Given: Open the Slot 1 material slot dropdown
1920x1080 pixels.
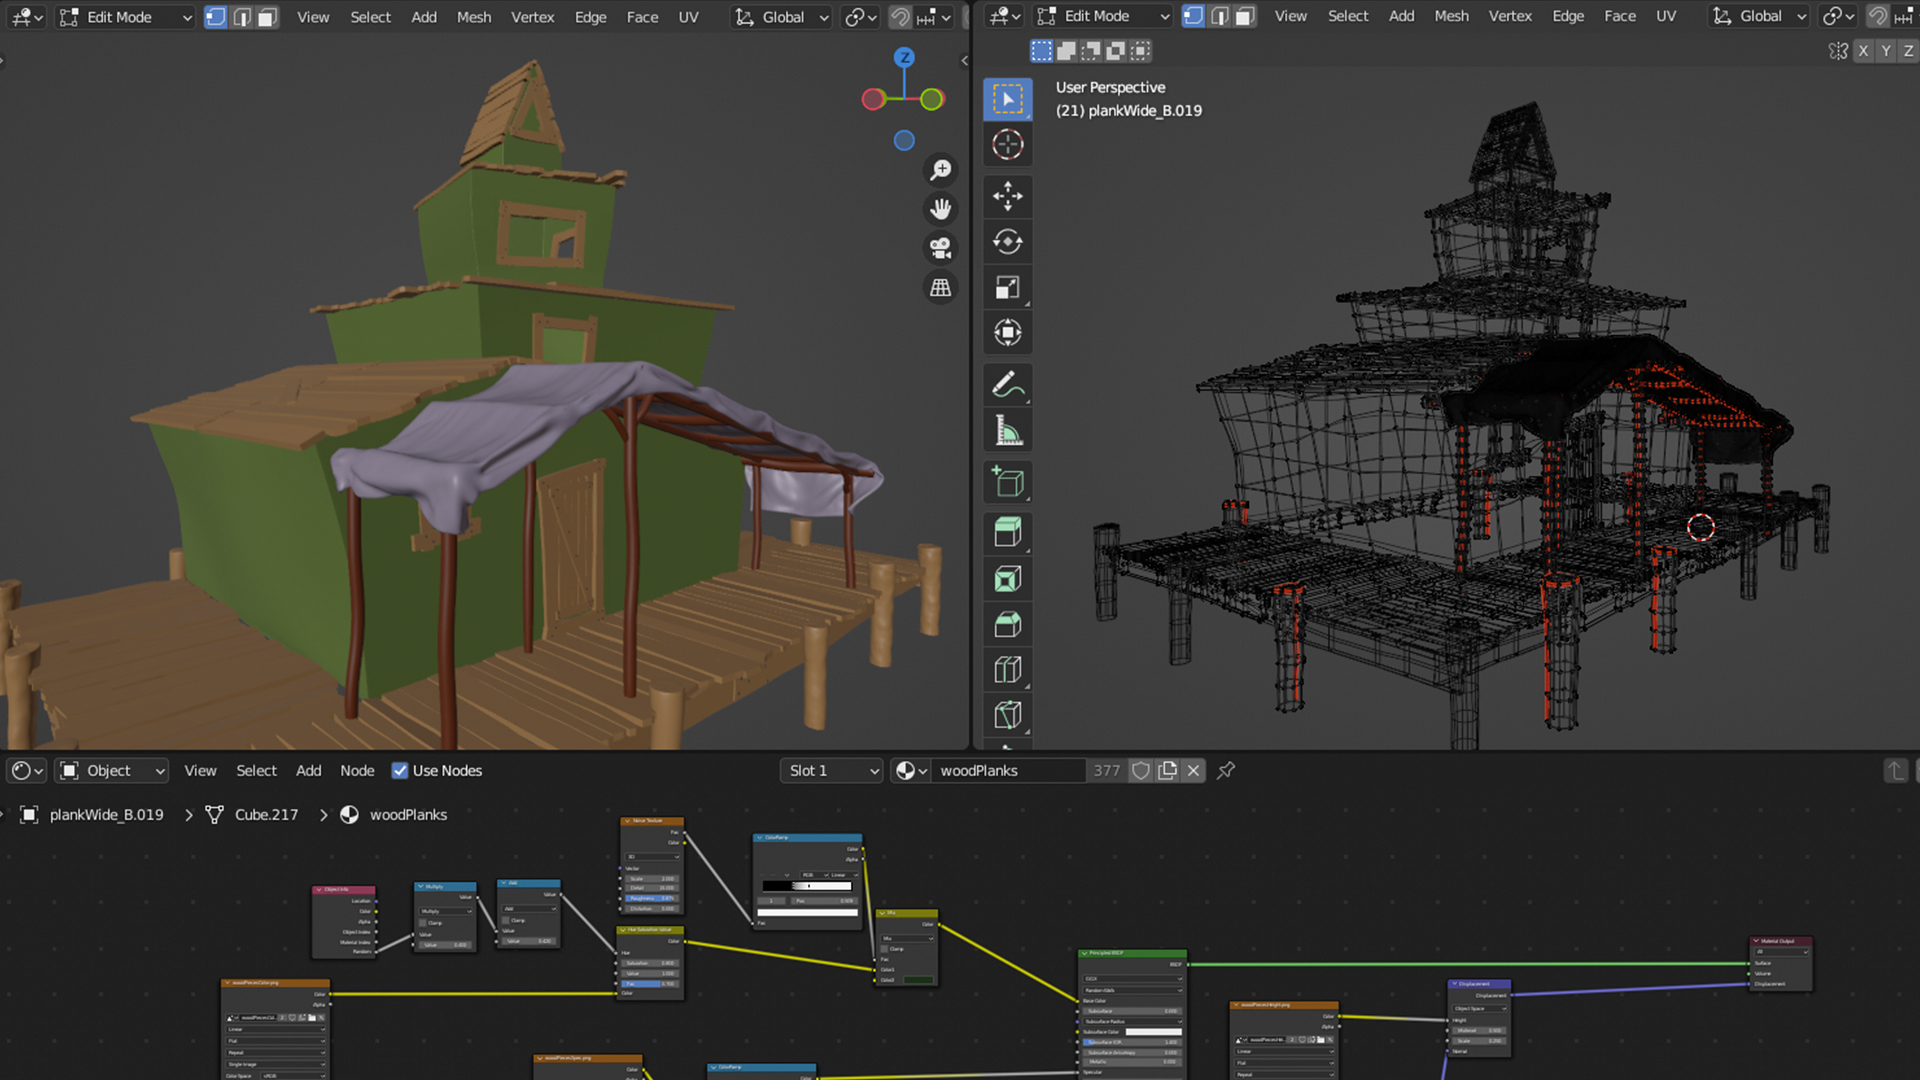Looking at the screenshot, I should [831, 770].
